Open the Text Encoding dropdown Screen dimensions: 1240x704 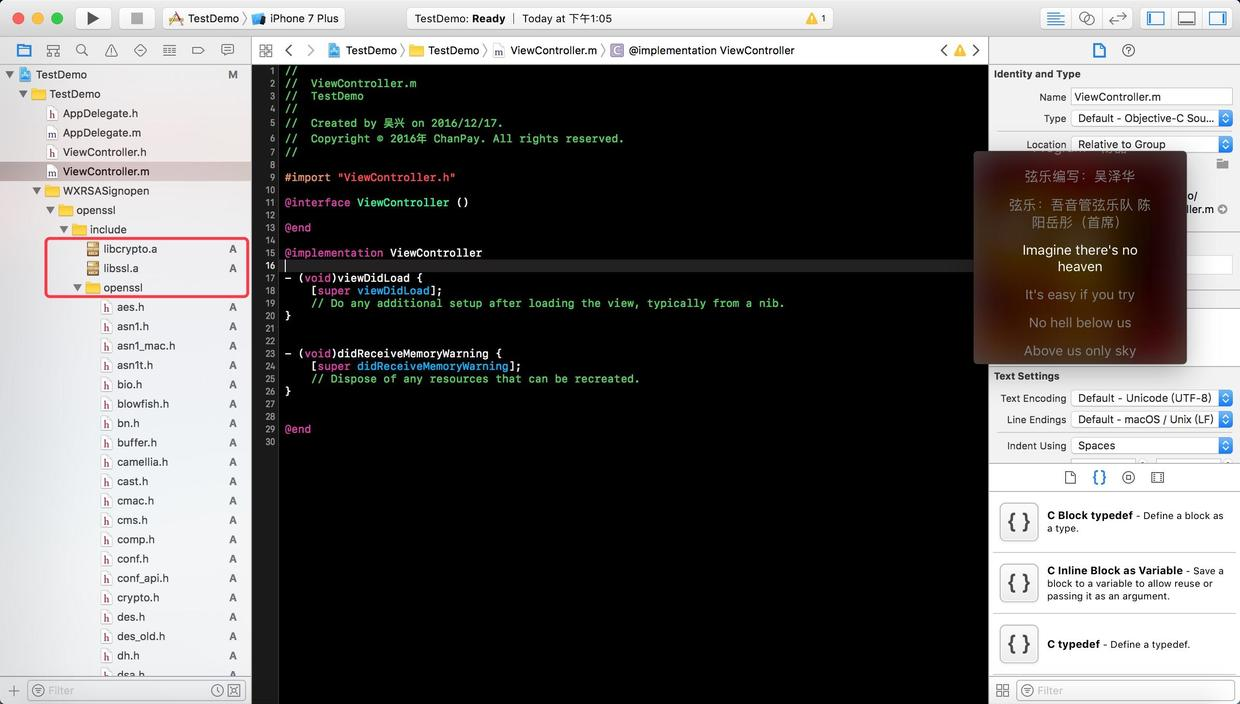point(1151,398)
